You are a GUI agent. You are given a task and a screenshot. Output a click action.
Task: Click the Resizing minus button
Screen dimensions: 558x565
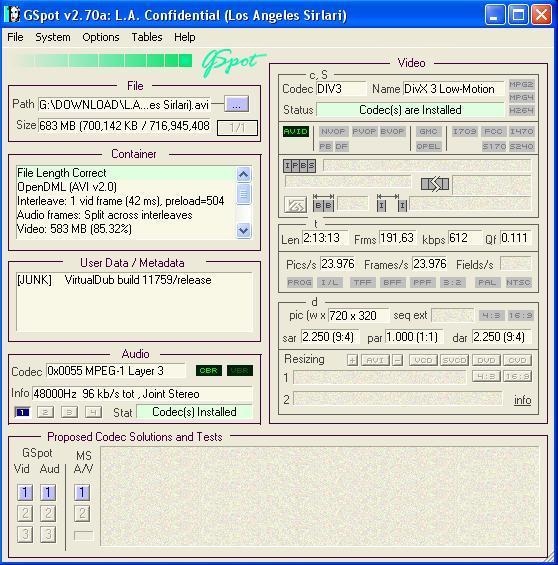pos(397,360)
